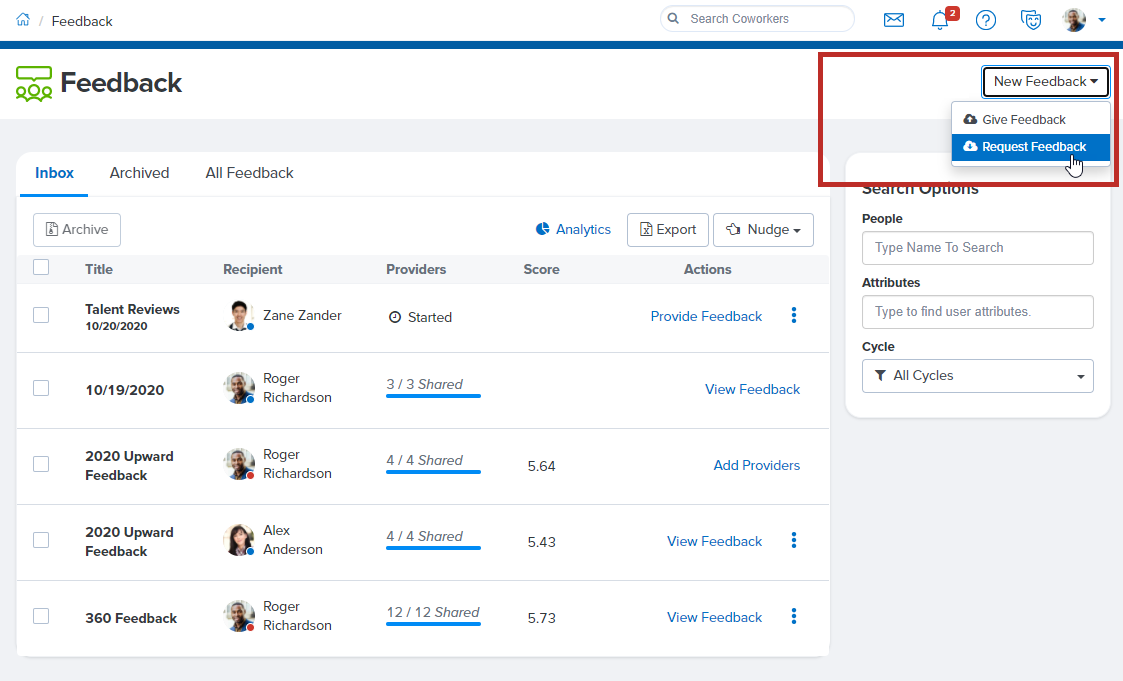The height and width of the screenshot is (681, 1123).
Task: Click the Type Name To Search field
Action: [977, 248]
